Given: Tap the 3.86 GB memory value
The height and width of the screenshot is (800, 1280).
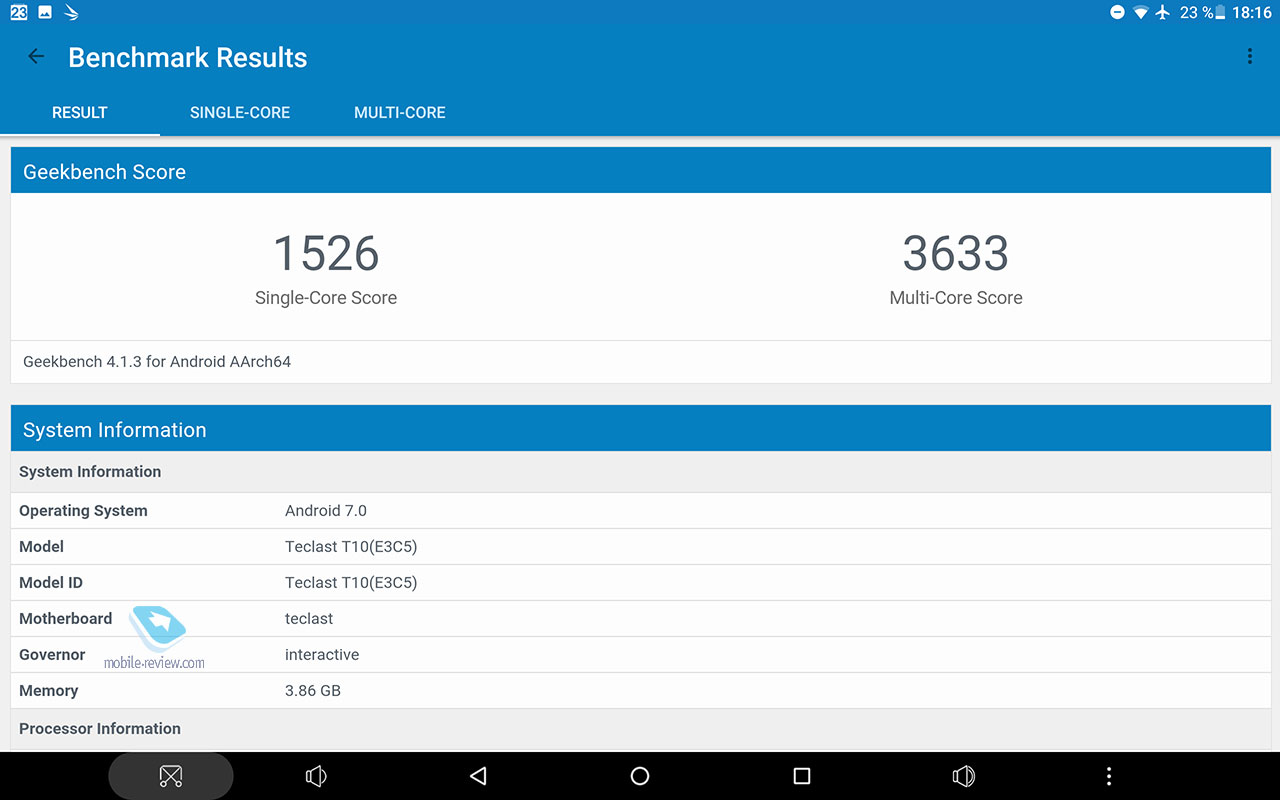Looking at the screenshot, I should (313, 691).
